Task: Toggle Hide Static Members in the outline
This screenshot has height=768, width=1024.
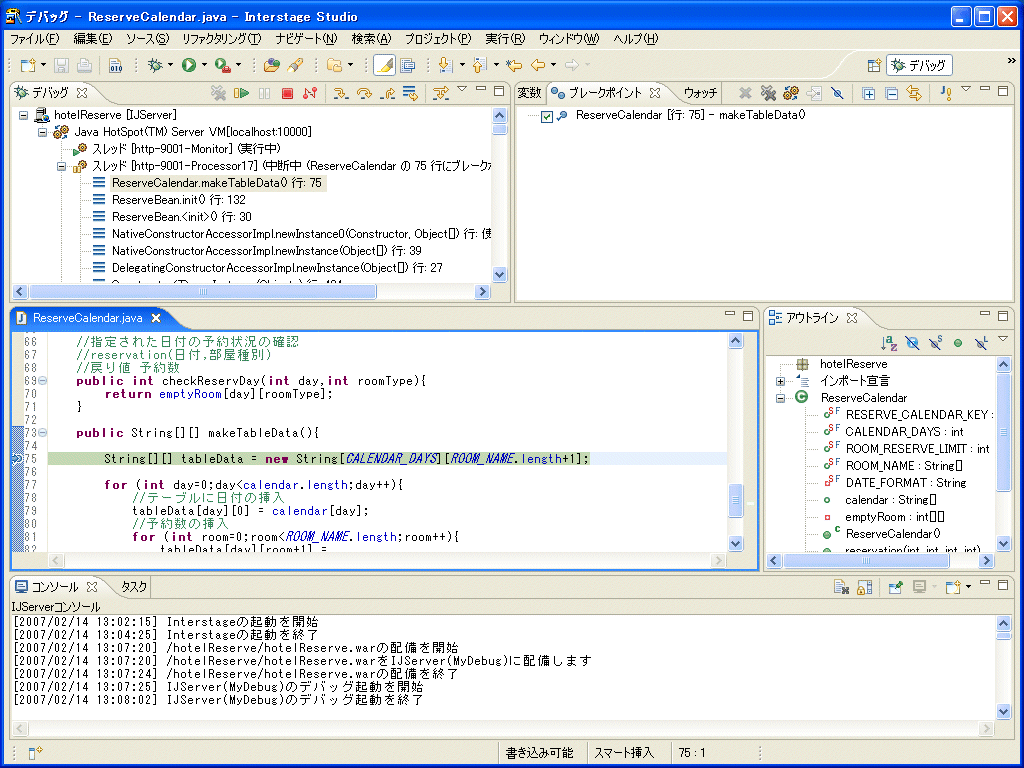Action: [x=935, y=343]
